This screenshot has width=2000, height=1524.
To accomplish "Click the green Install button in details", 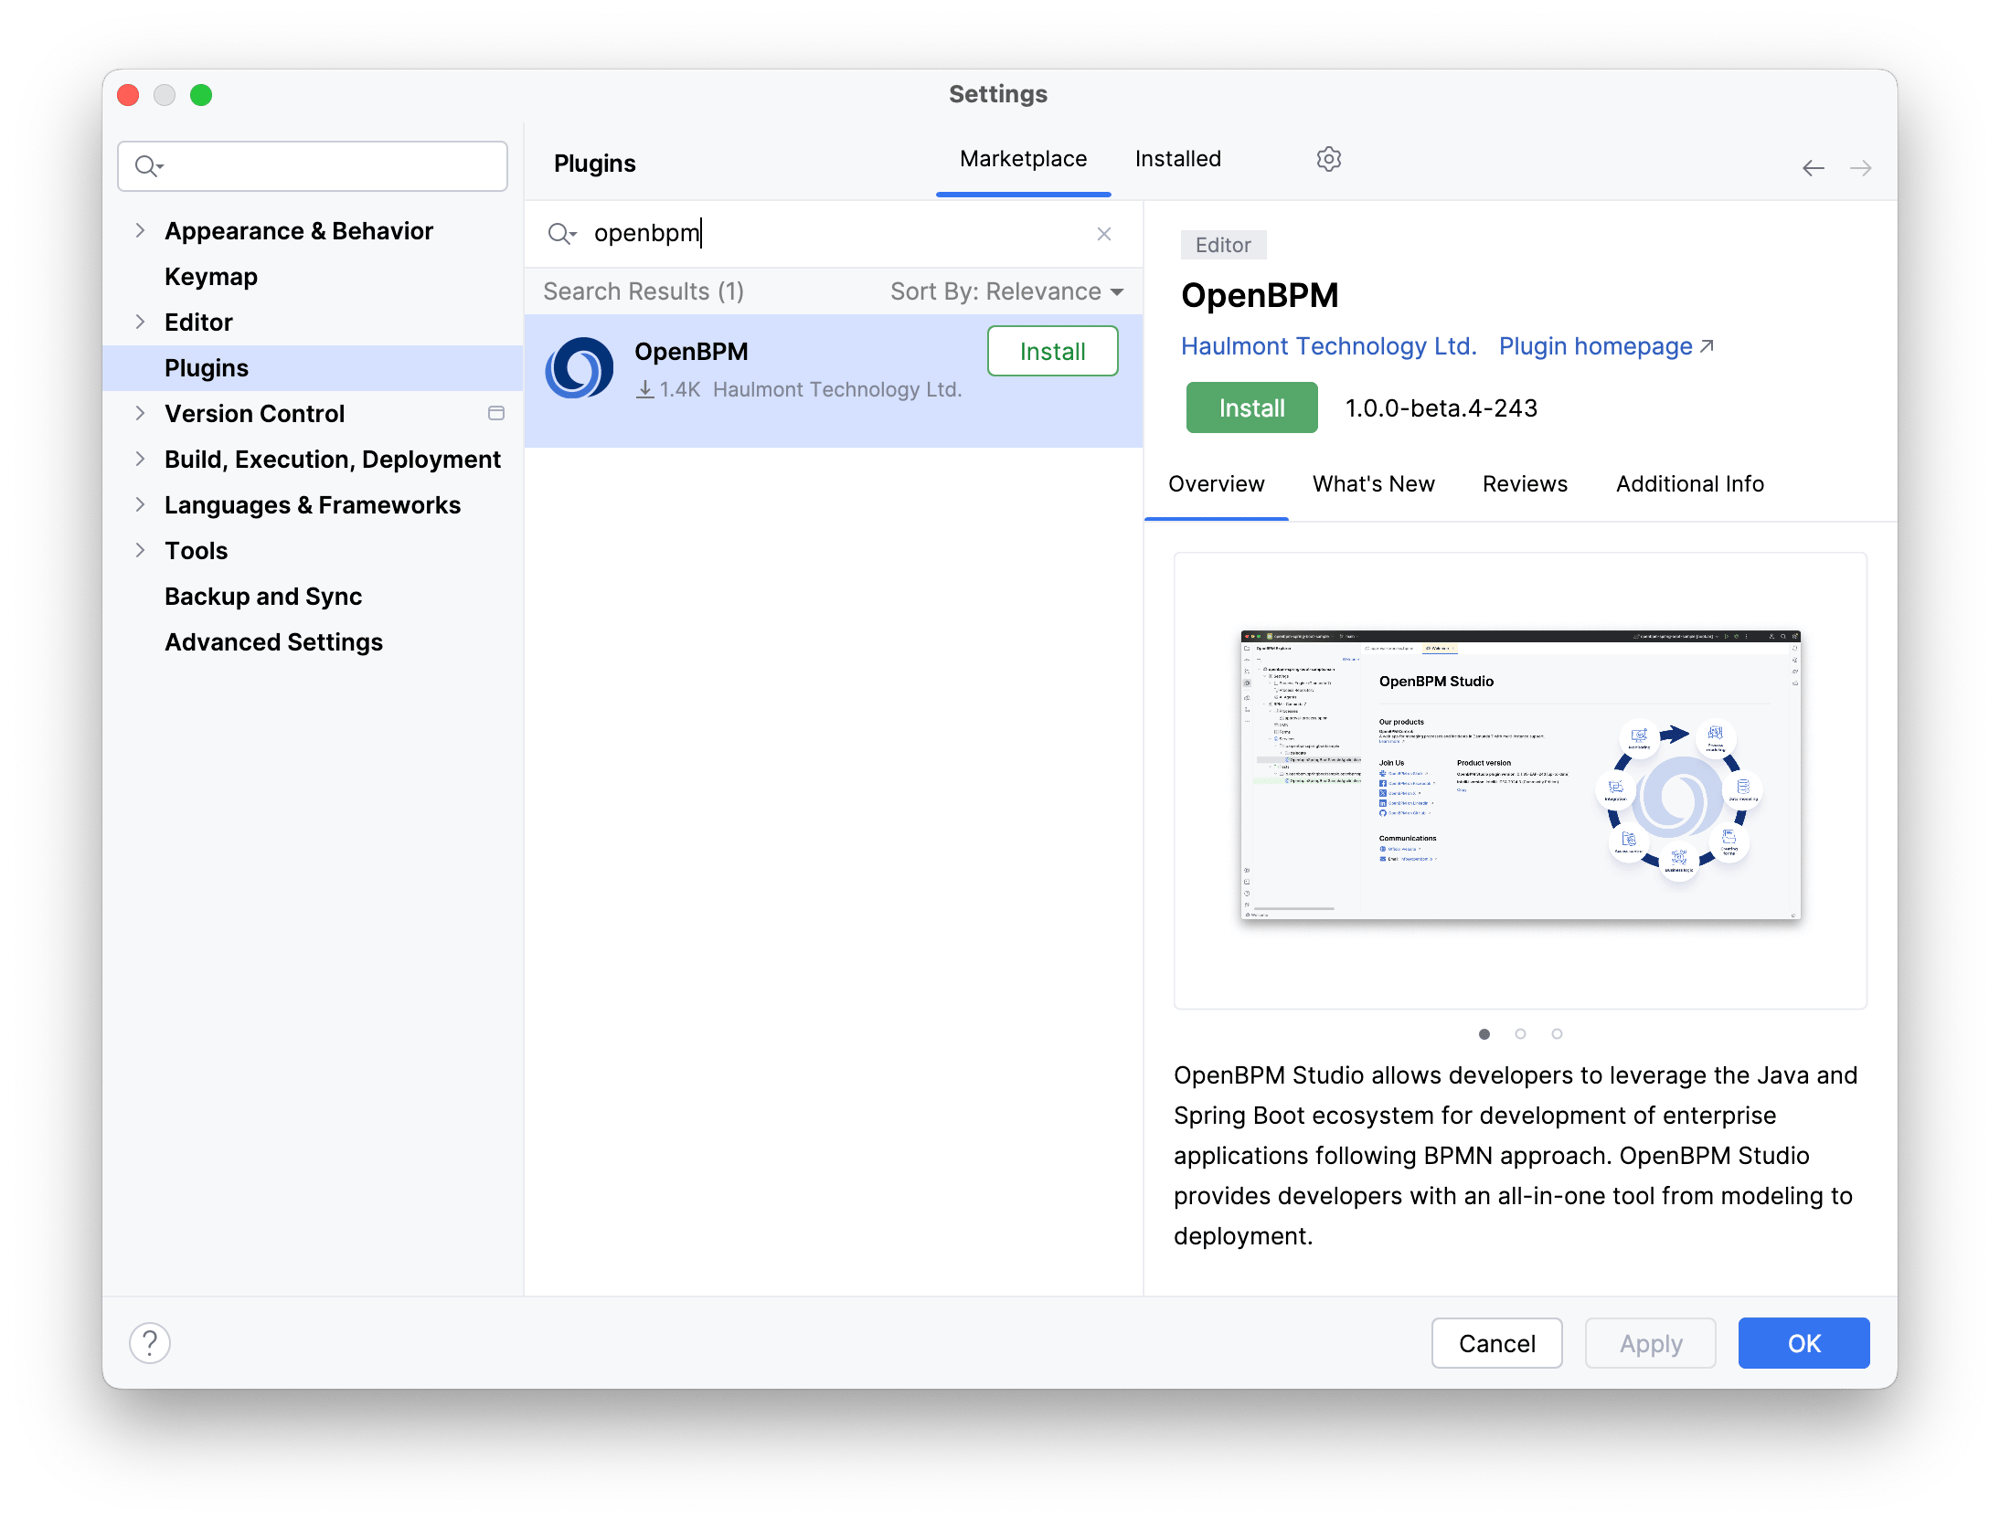I will (1251, 408).
